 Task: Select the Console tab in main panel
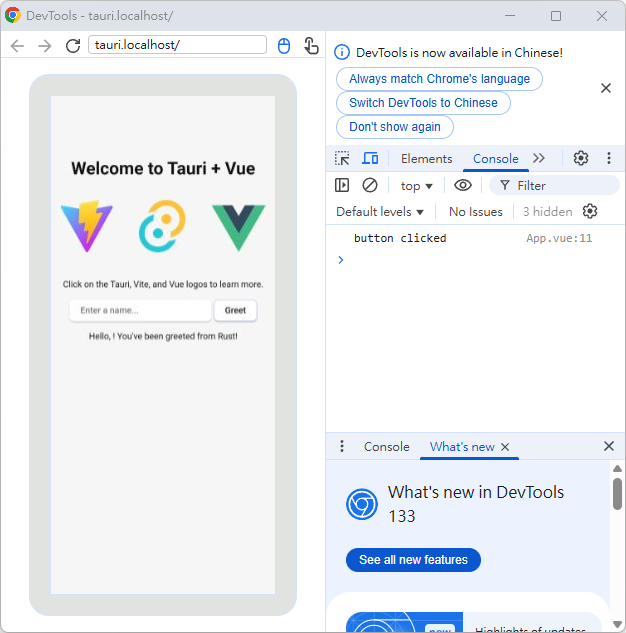[x=496, y=159]
